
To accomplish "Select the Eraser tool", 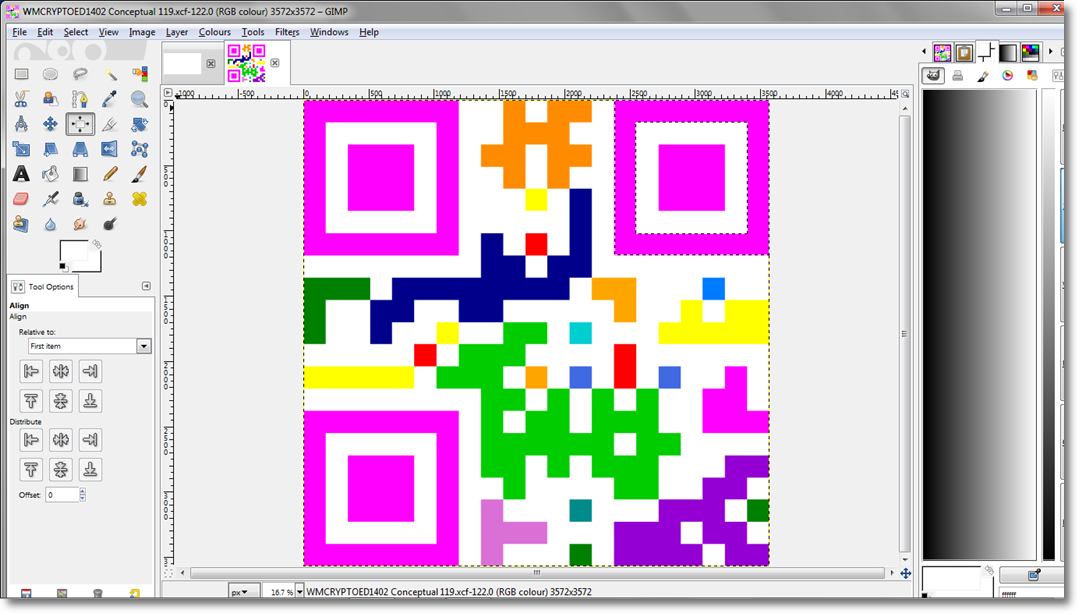I will tap(21, 199).
